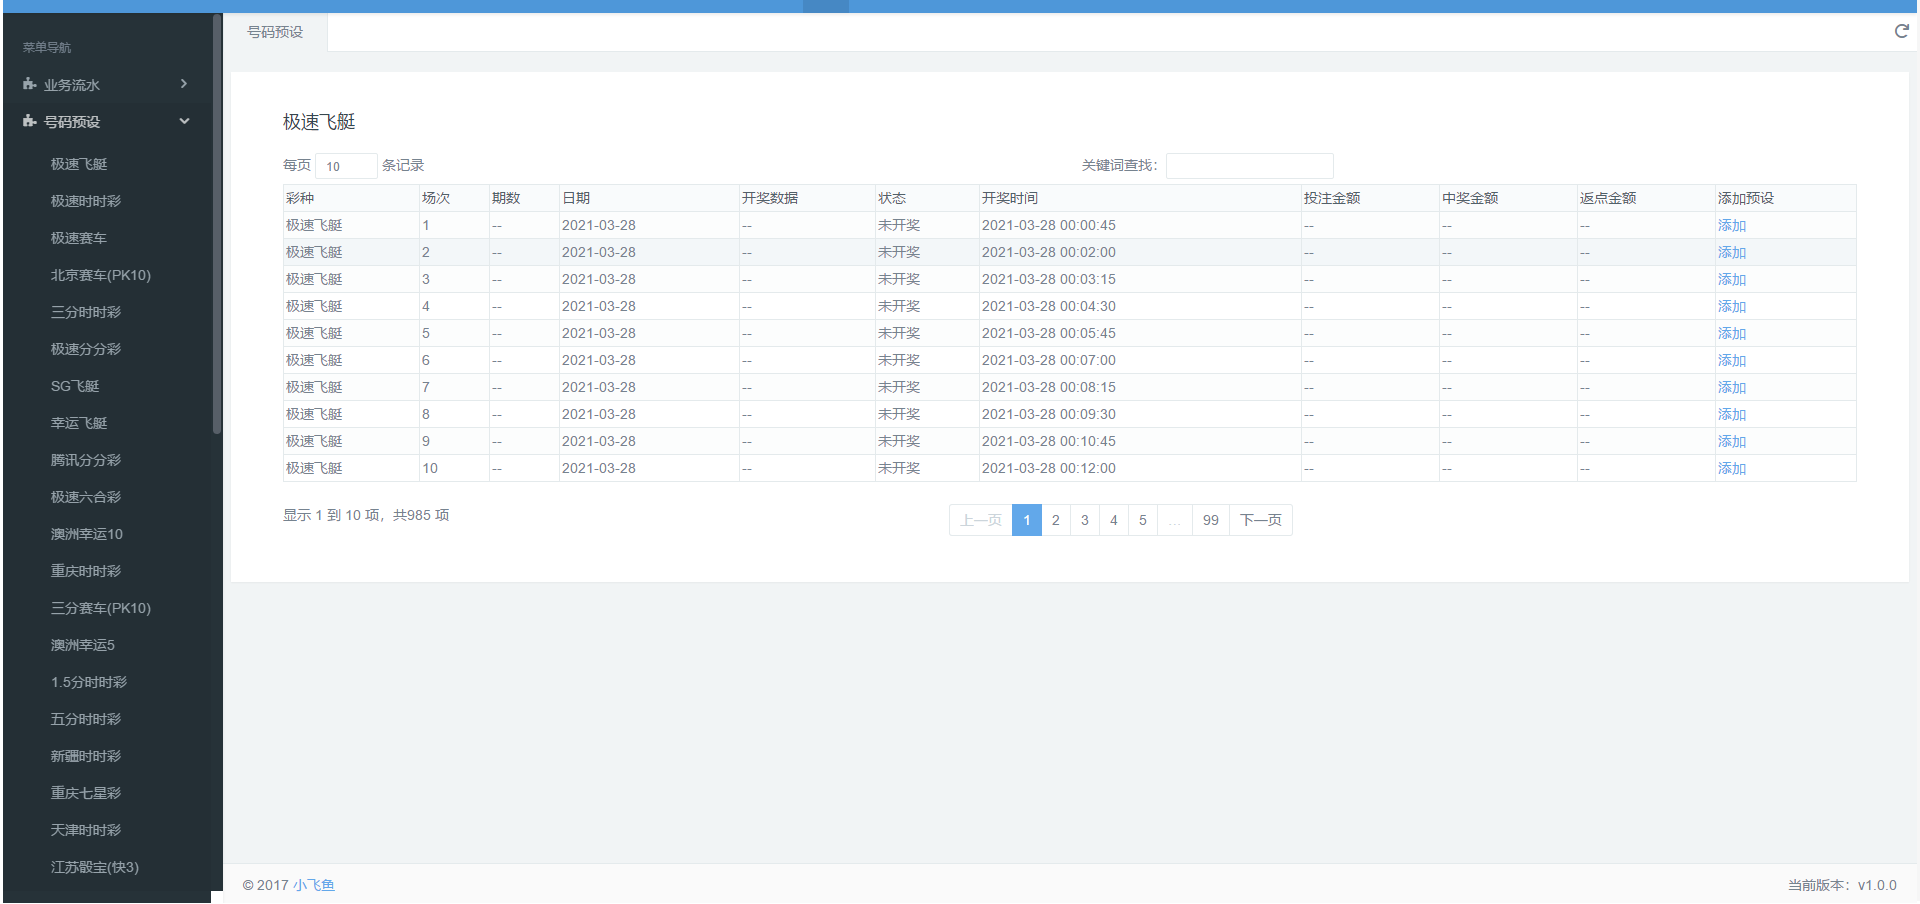
Task: Open 幸运飞艇 in the sidebar
Action: tap(79, 423)
